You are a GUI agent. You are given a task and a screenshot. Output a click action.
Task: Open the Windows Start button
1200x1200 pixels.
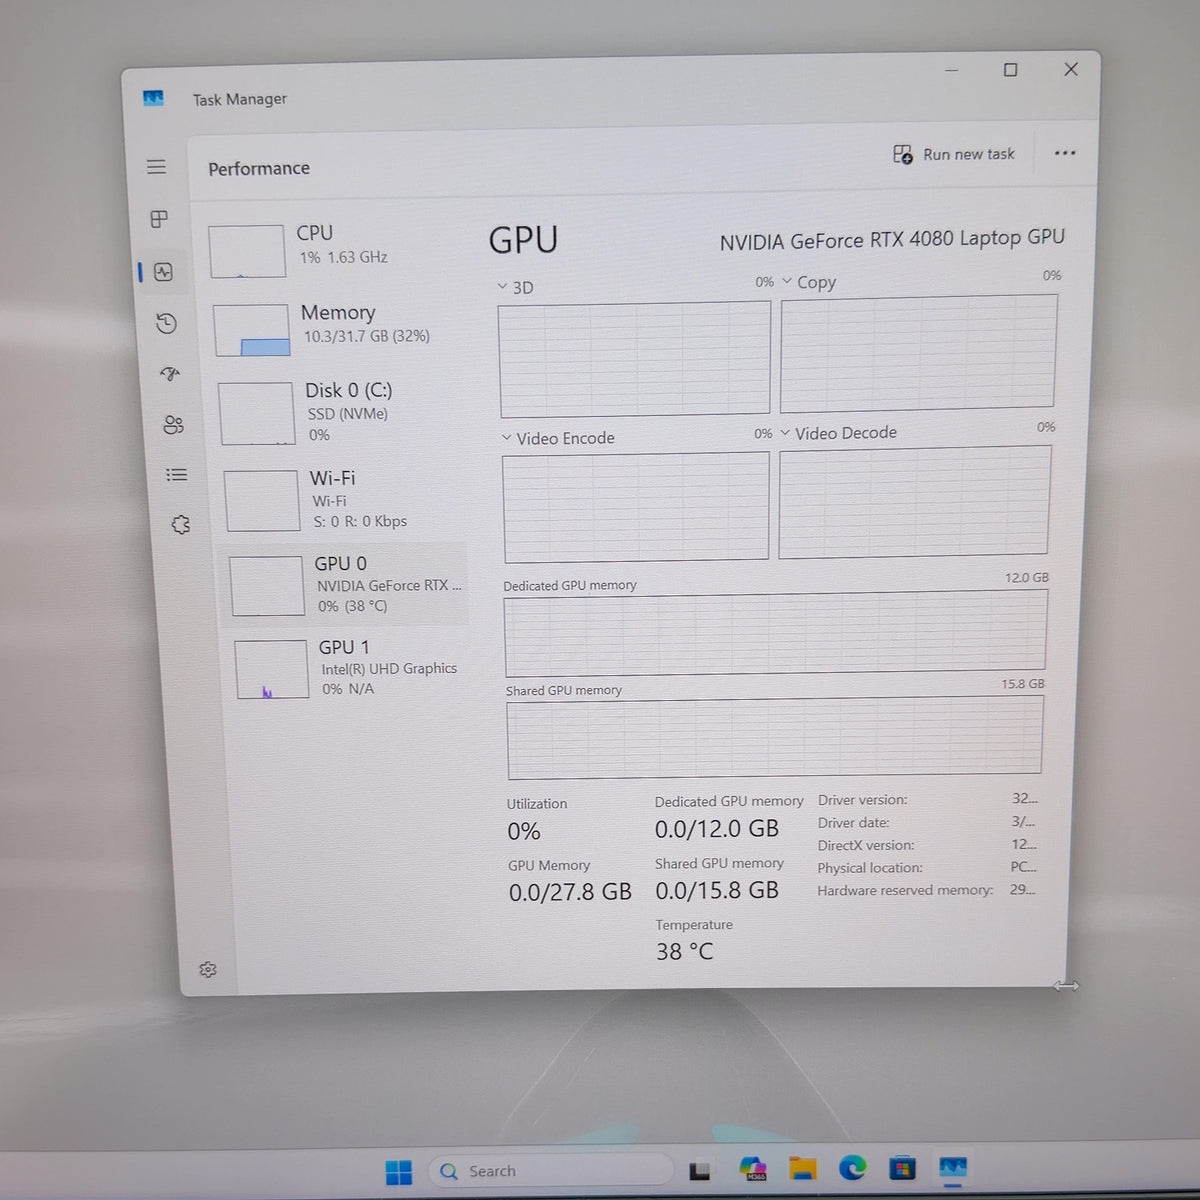pyautogui.click(x=398, y=1171)
